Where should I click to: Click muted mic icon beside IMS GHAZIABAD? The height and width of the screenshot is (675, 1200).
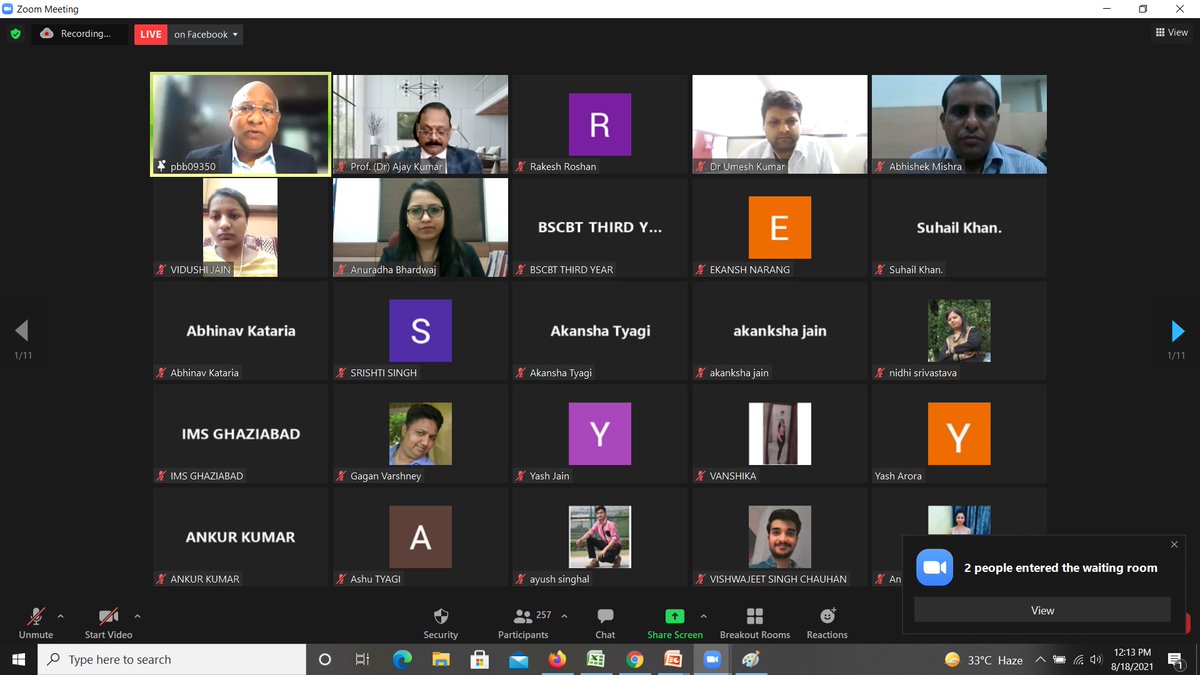click(x=161, y=476)
